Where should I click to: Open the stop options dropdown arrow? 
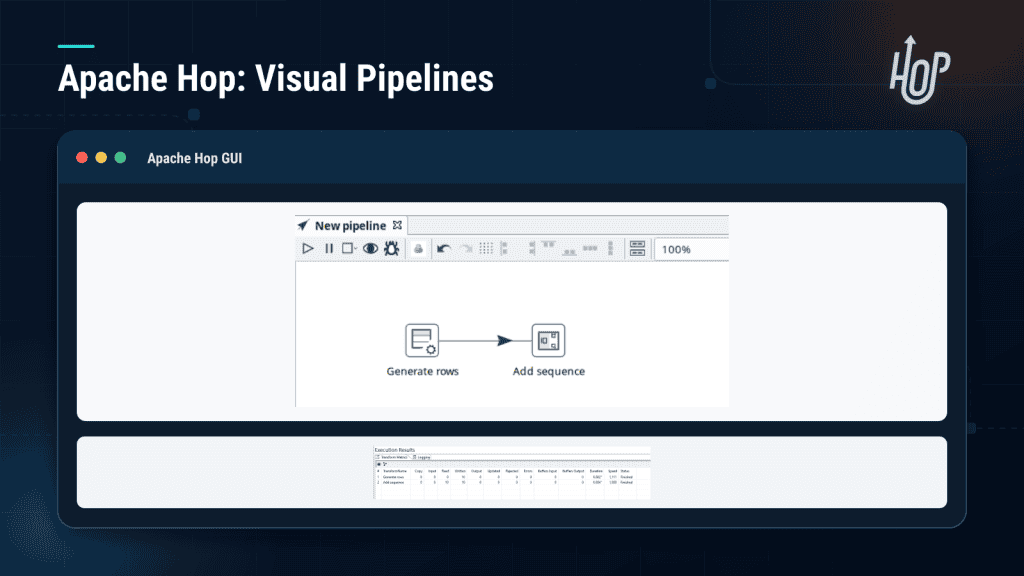click(356, 249)
